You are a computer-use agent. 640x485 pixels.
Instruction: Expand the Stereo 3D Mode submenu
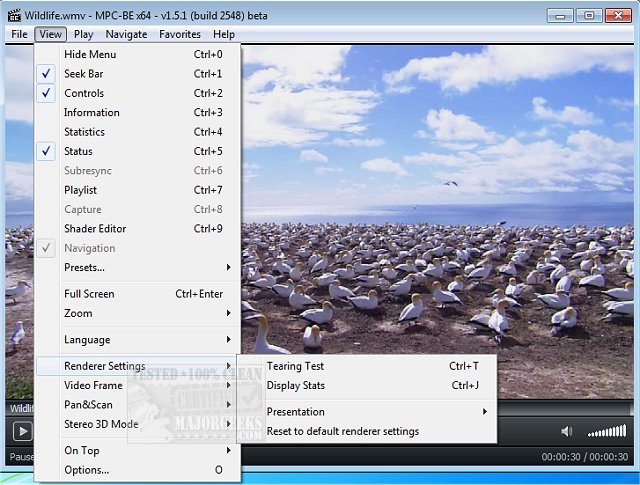pyautogui.click(x=138, y=424)
